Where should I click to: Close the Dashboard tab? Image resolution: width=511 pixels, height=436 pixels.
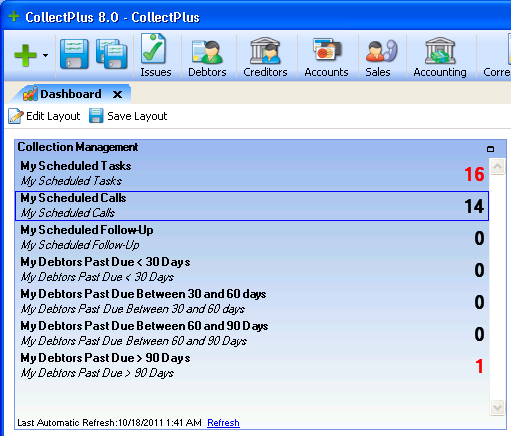[117, 95]
